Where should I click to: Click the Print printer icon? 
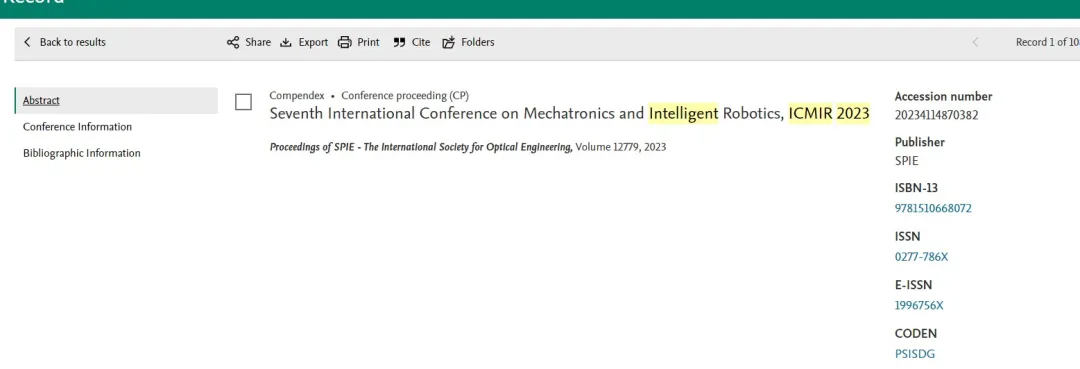344,42
